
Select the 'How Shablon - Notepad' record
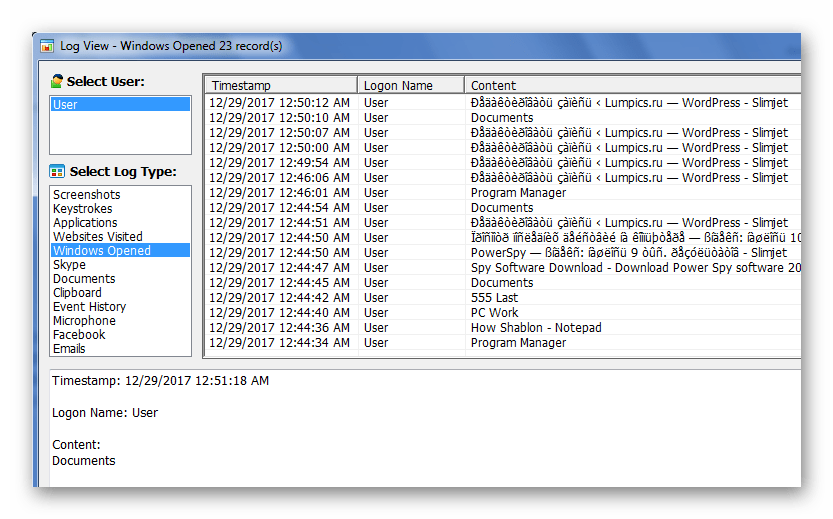[536, 328]
